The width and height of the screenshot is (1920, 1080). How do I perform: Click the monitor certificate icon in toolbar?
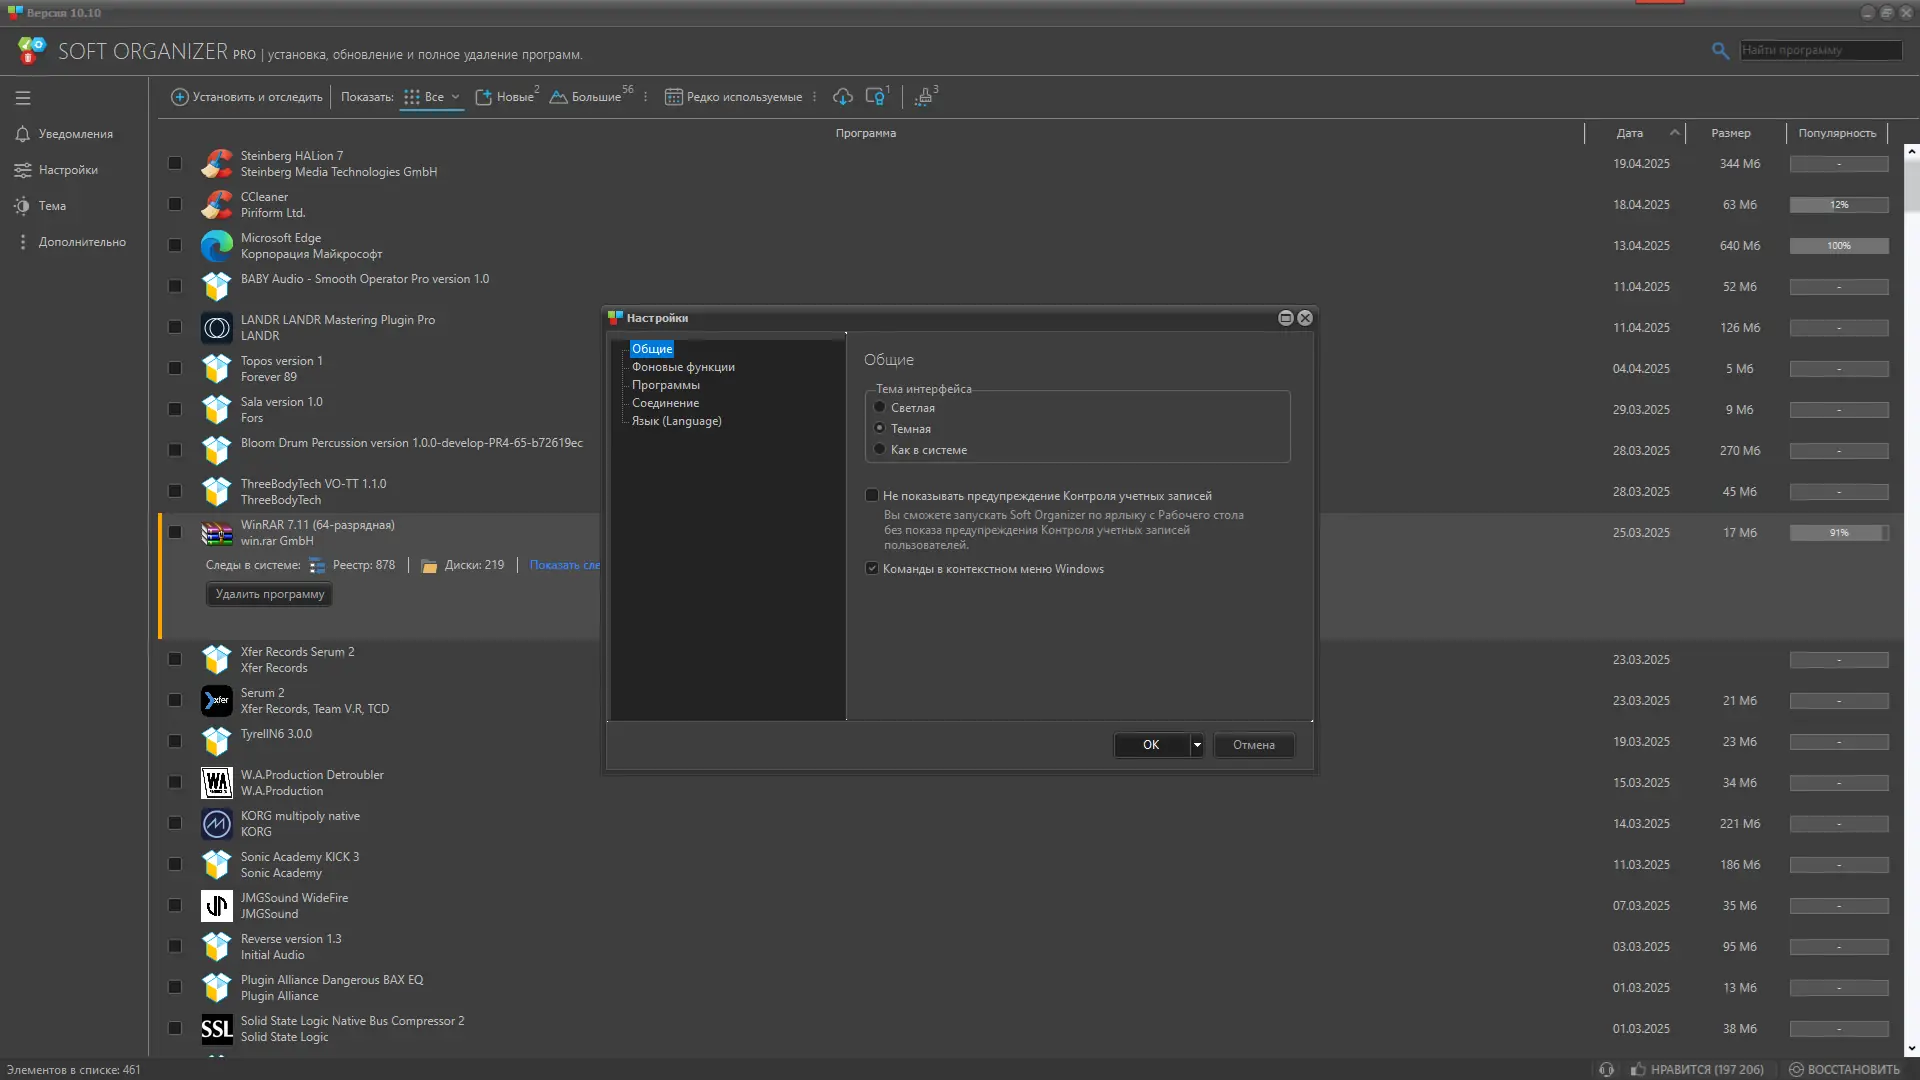point(875,97)
